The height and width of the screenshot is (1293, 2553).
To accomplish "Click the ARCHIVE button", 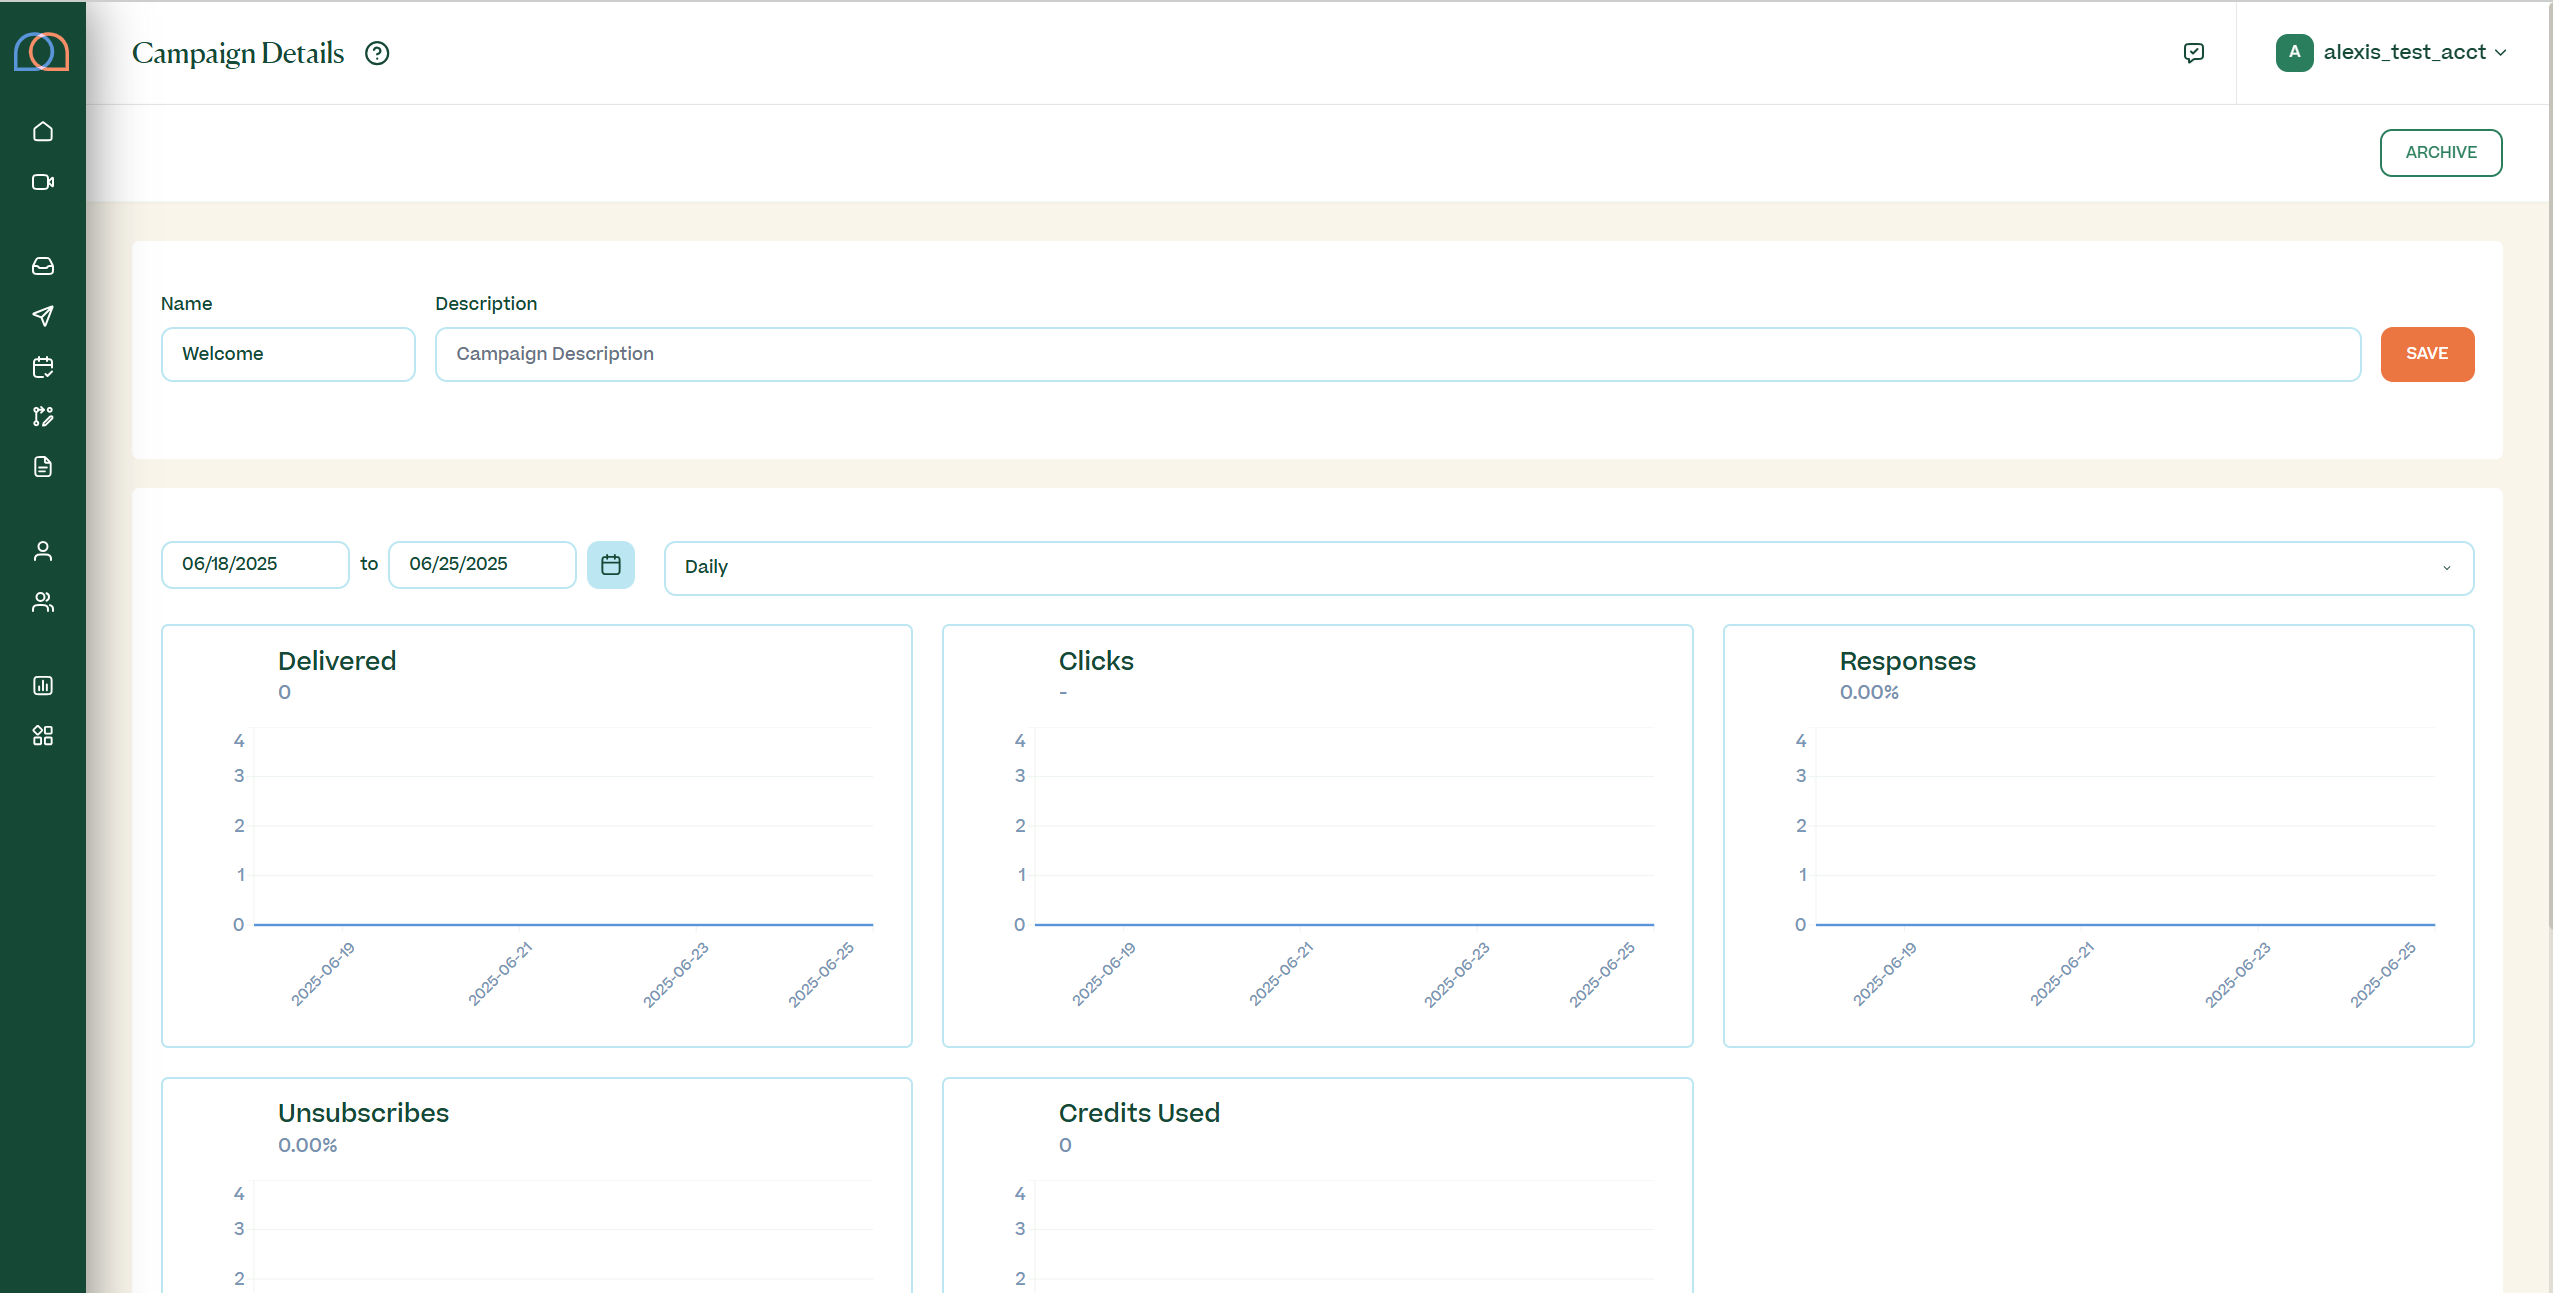I will (2440, 153).
